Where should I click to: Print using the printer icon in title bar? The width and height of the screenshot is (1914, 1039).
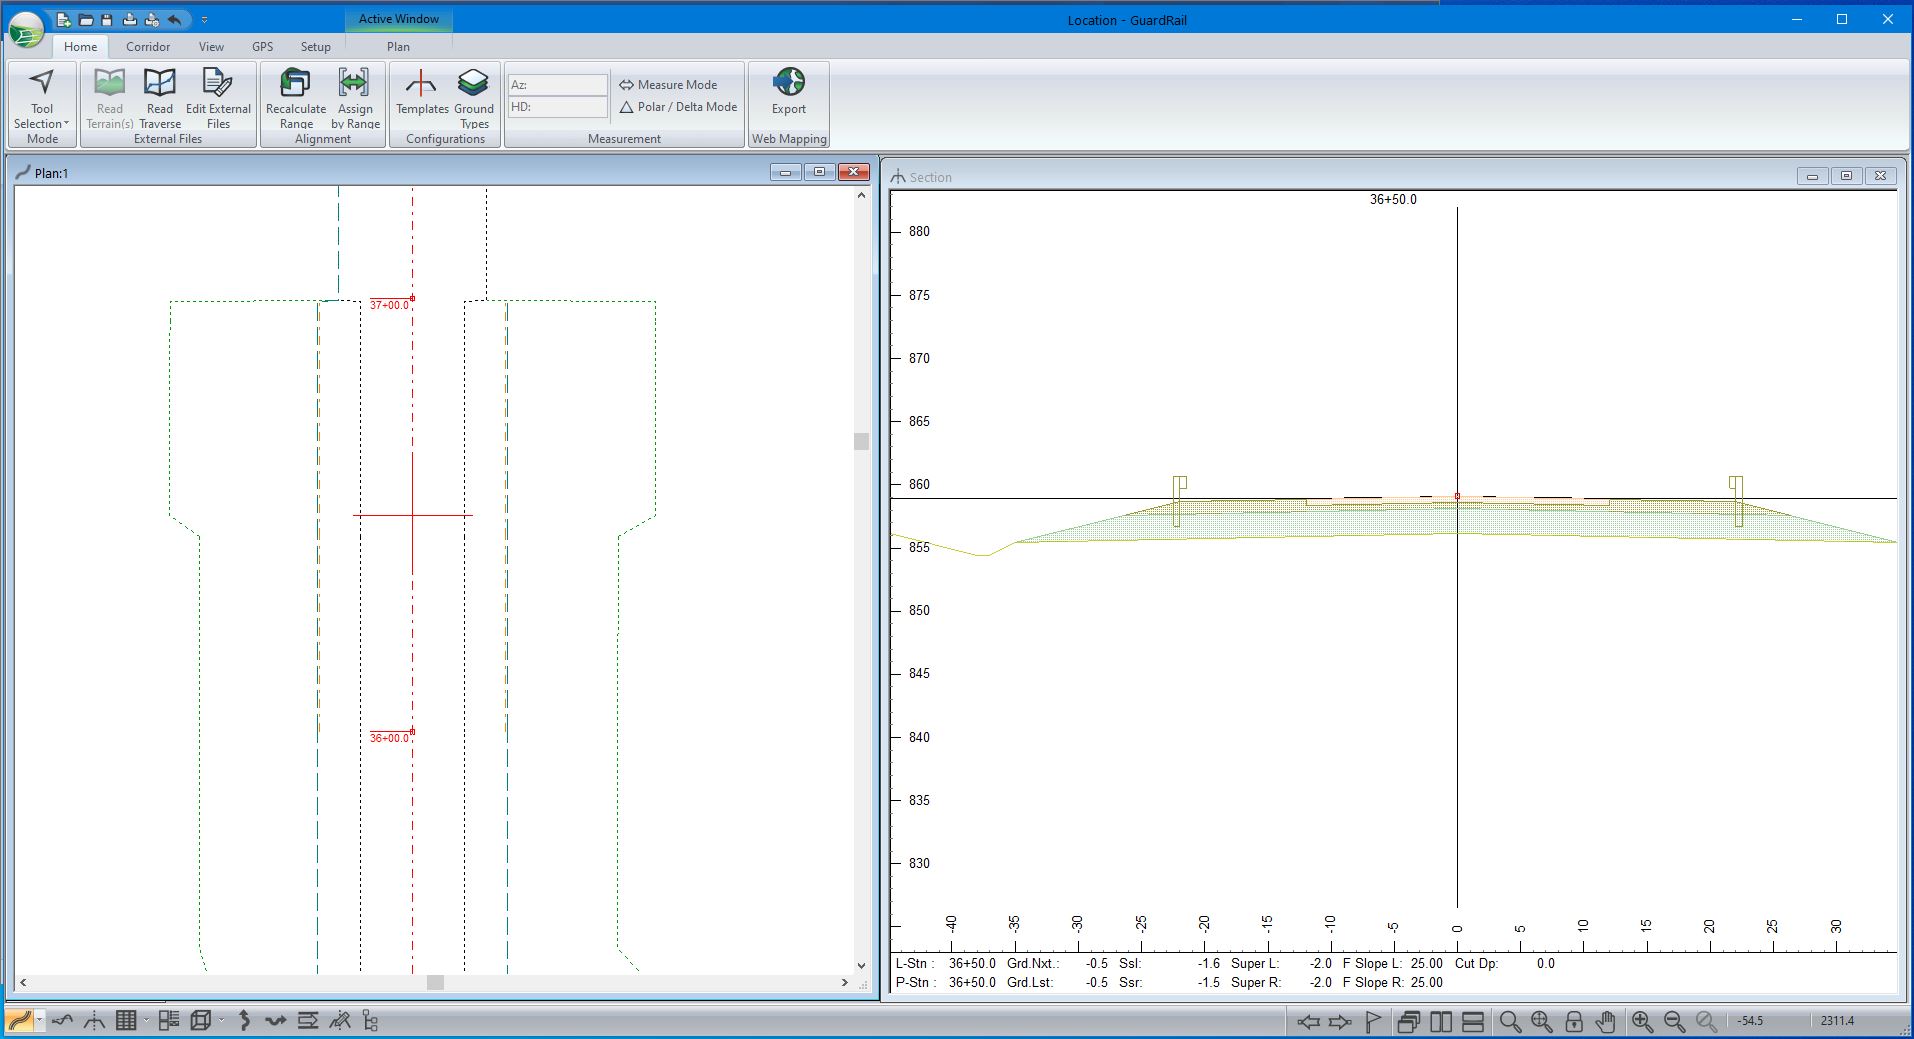129,19
